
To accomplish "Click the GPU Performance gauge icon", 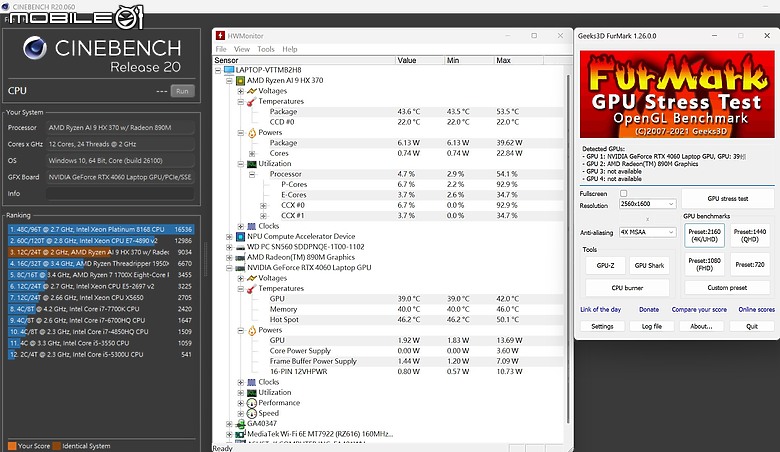I will (252, 403).
